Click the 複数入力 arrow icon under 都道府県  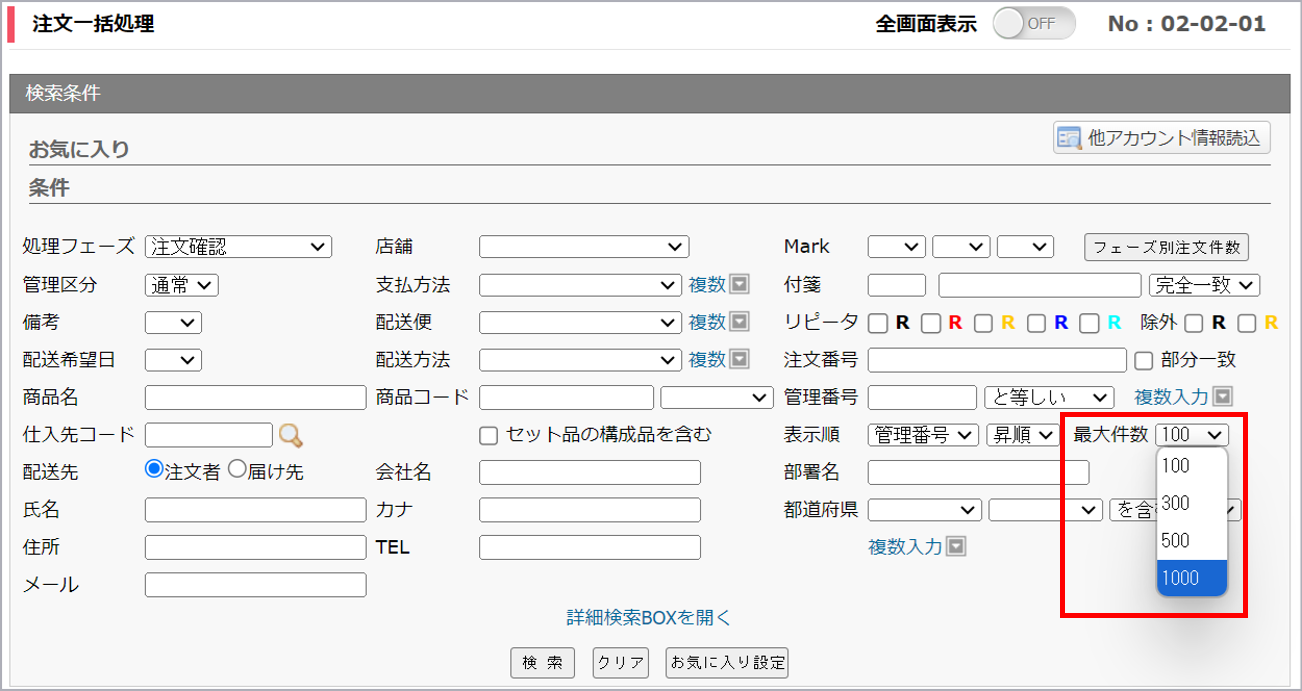coord(956,547)
